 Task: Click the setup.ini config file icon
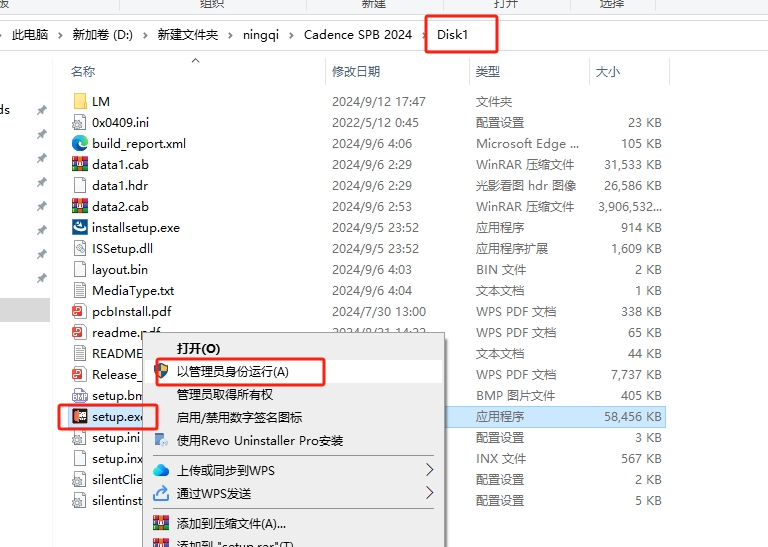pyautogui.click(x=80, y=437)
